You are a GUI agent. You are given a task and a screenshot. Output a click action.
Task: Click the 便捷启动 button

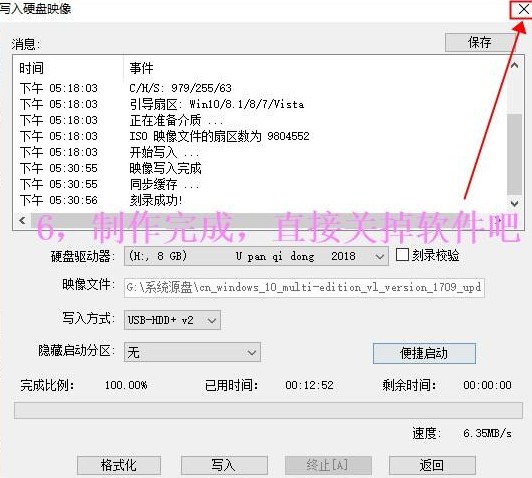(x=424, y=353)
